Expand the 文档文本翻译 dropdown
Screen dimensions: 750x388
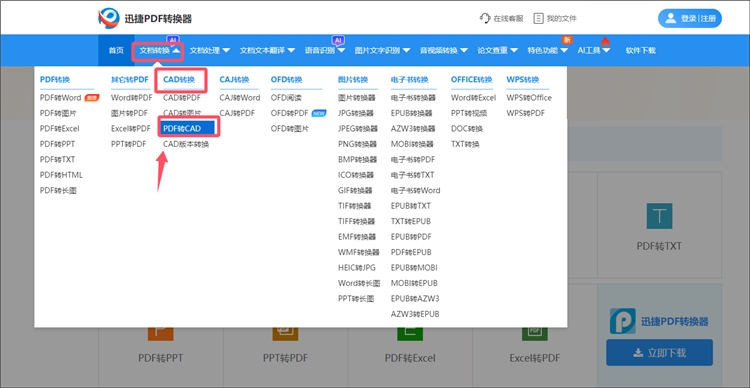point(267,50)
